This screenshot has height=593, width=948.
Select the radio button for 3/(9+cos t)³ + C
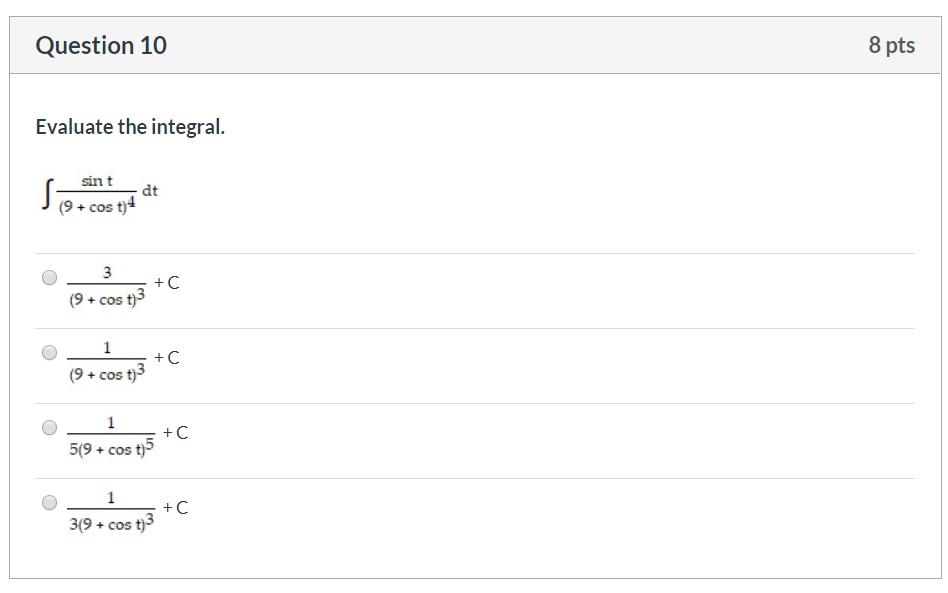pyautogui.click(x=48, y=278)
